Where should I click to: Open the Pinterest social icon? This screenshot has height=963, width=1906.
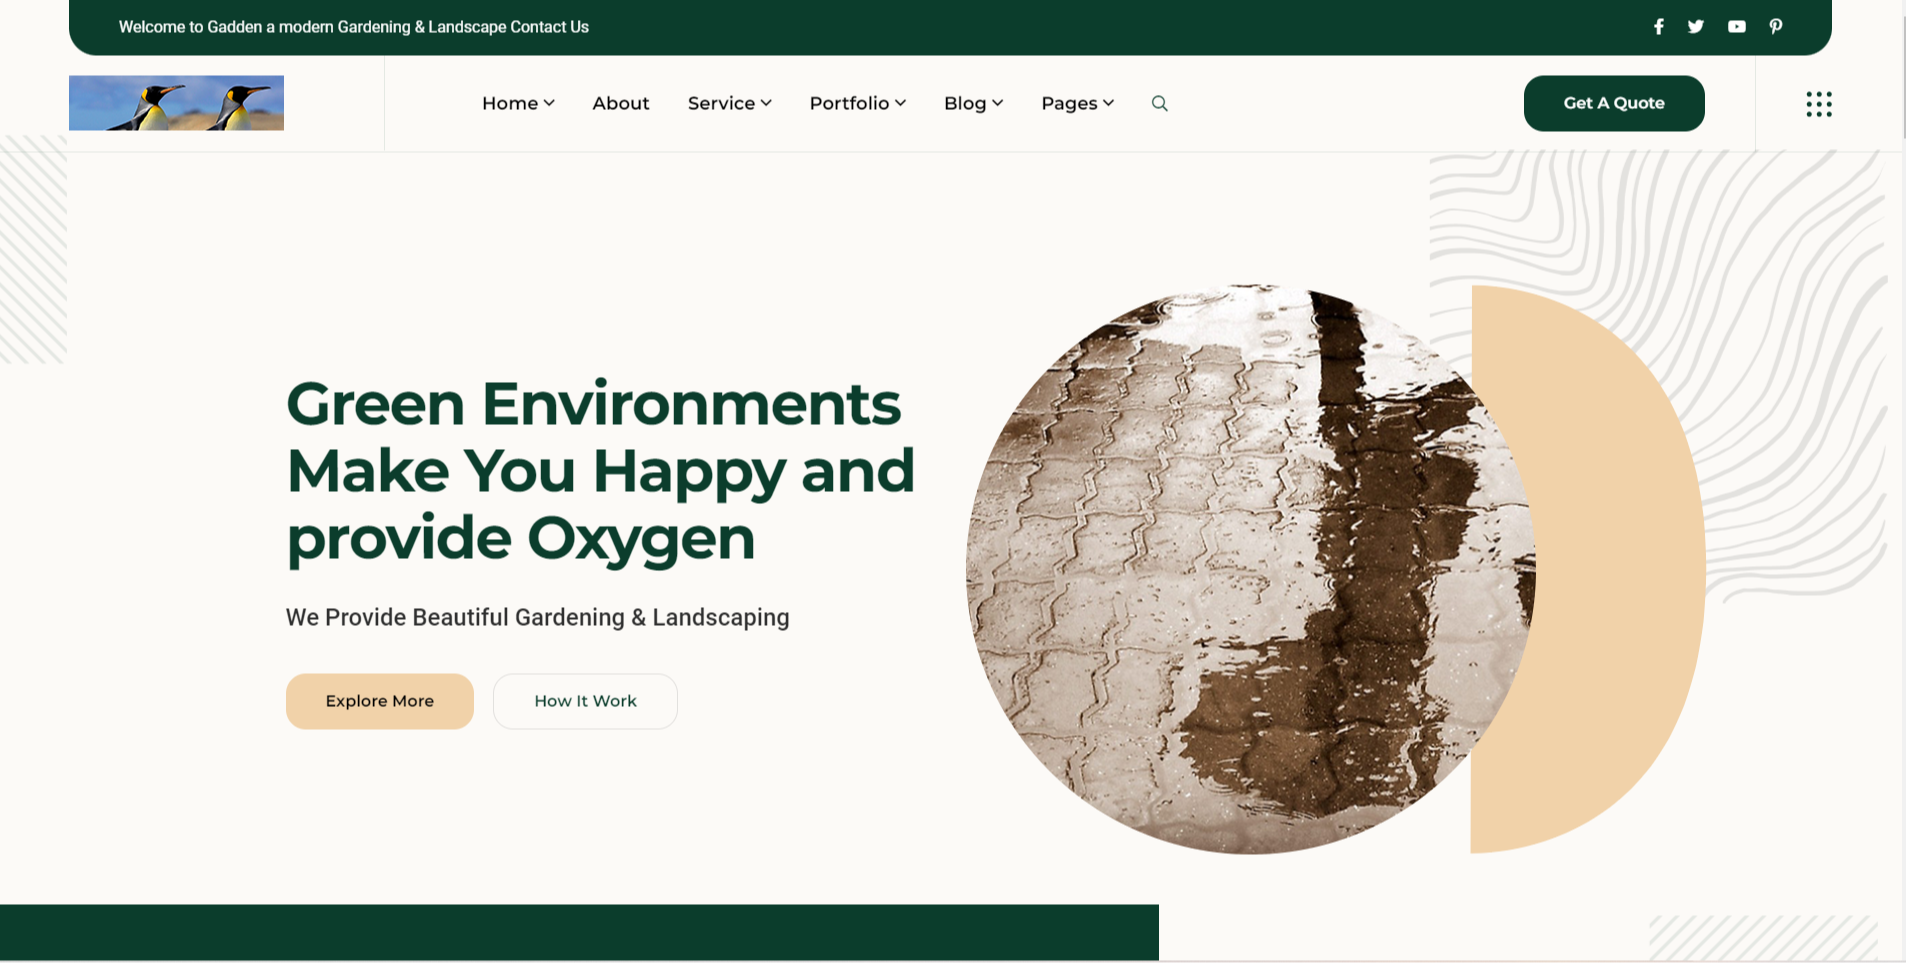1776,27
